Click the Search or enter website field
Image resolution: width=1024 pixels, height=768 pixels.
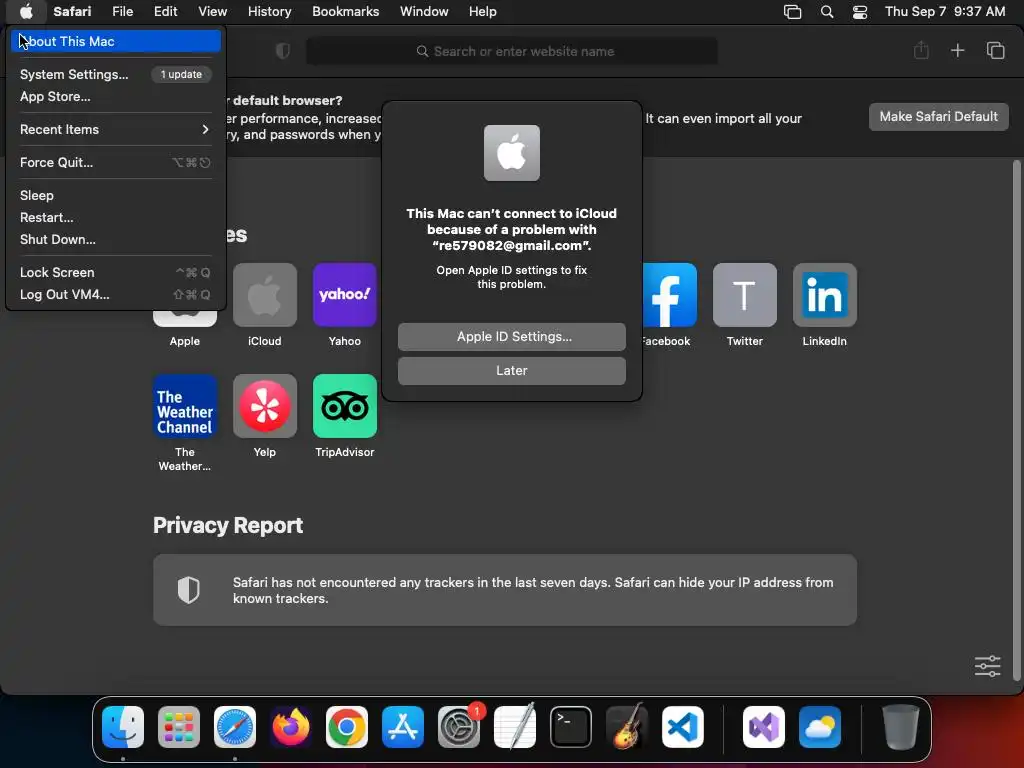point(511,51)
